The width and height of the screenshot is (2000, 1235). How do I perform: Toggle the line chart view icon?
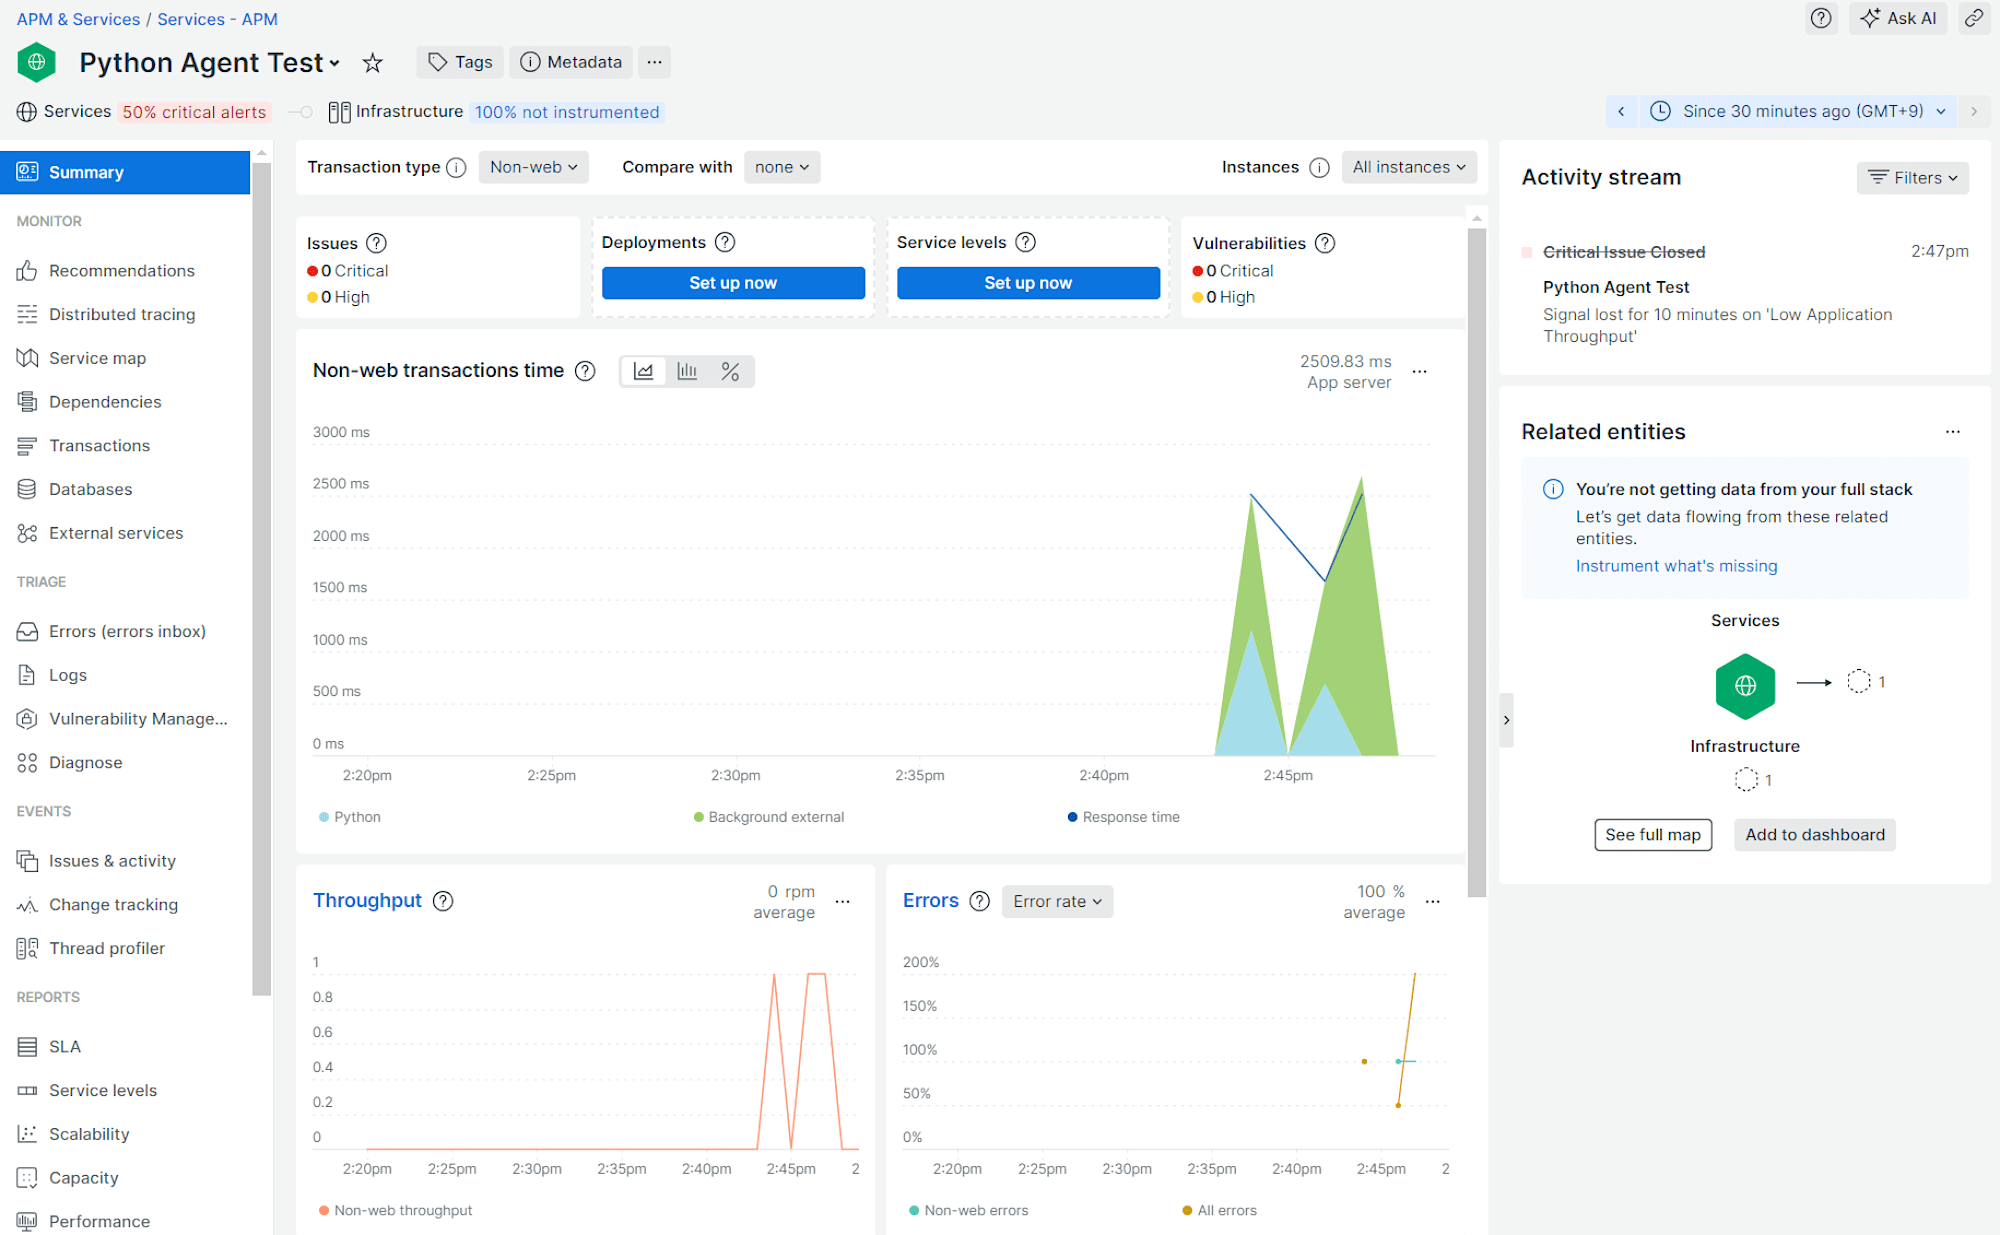[x=644, y=372]
